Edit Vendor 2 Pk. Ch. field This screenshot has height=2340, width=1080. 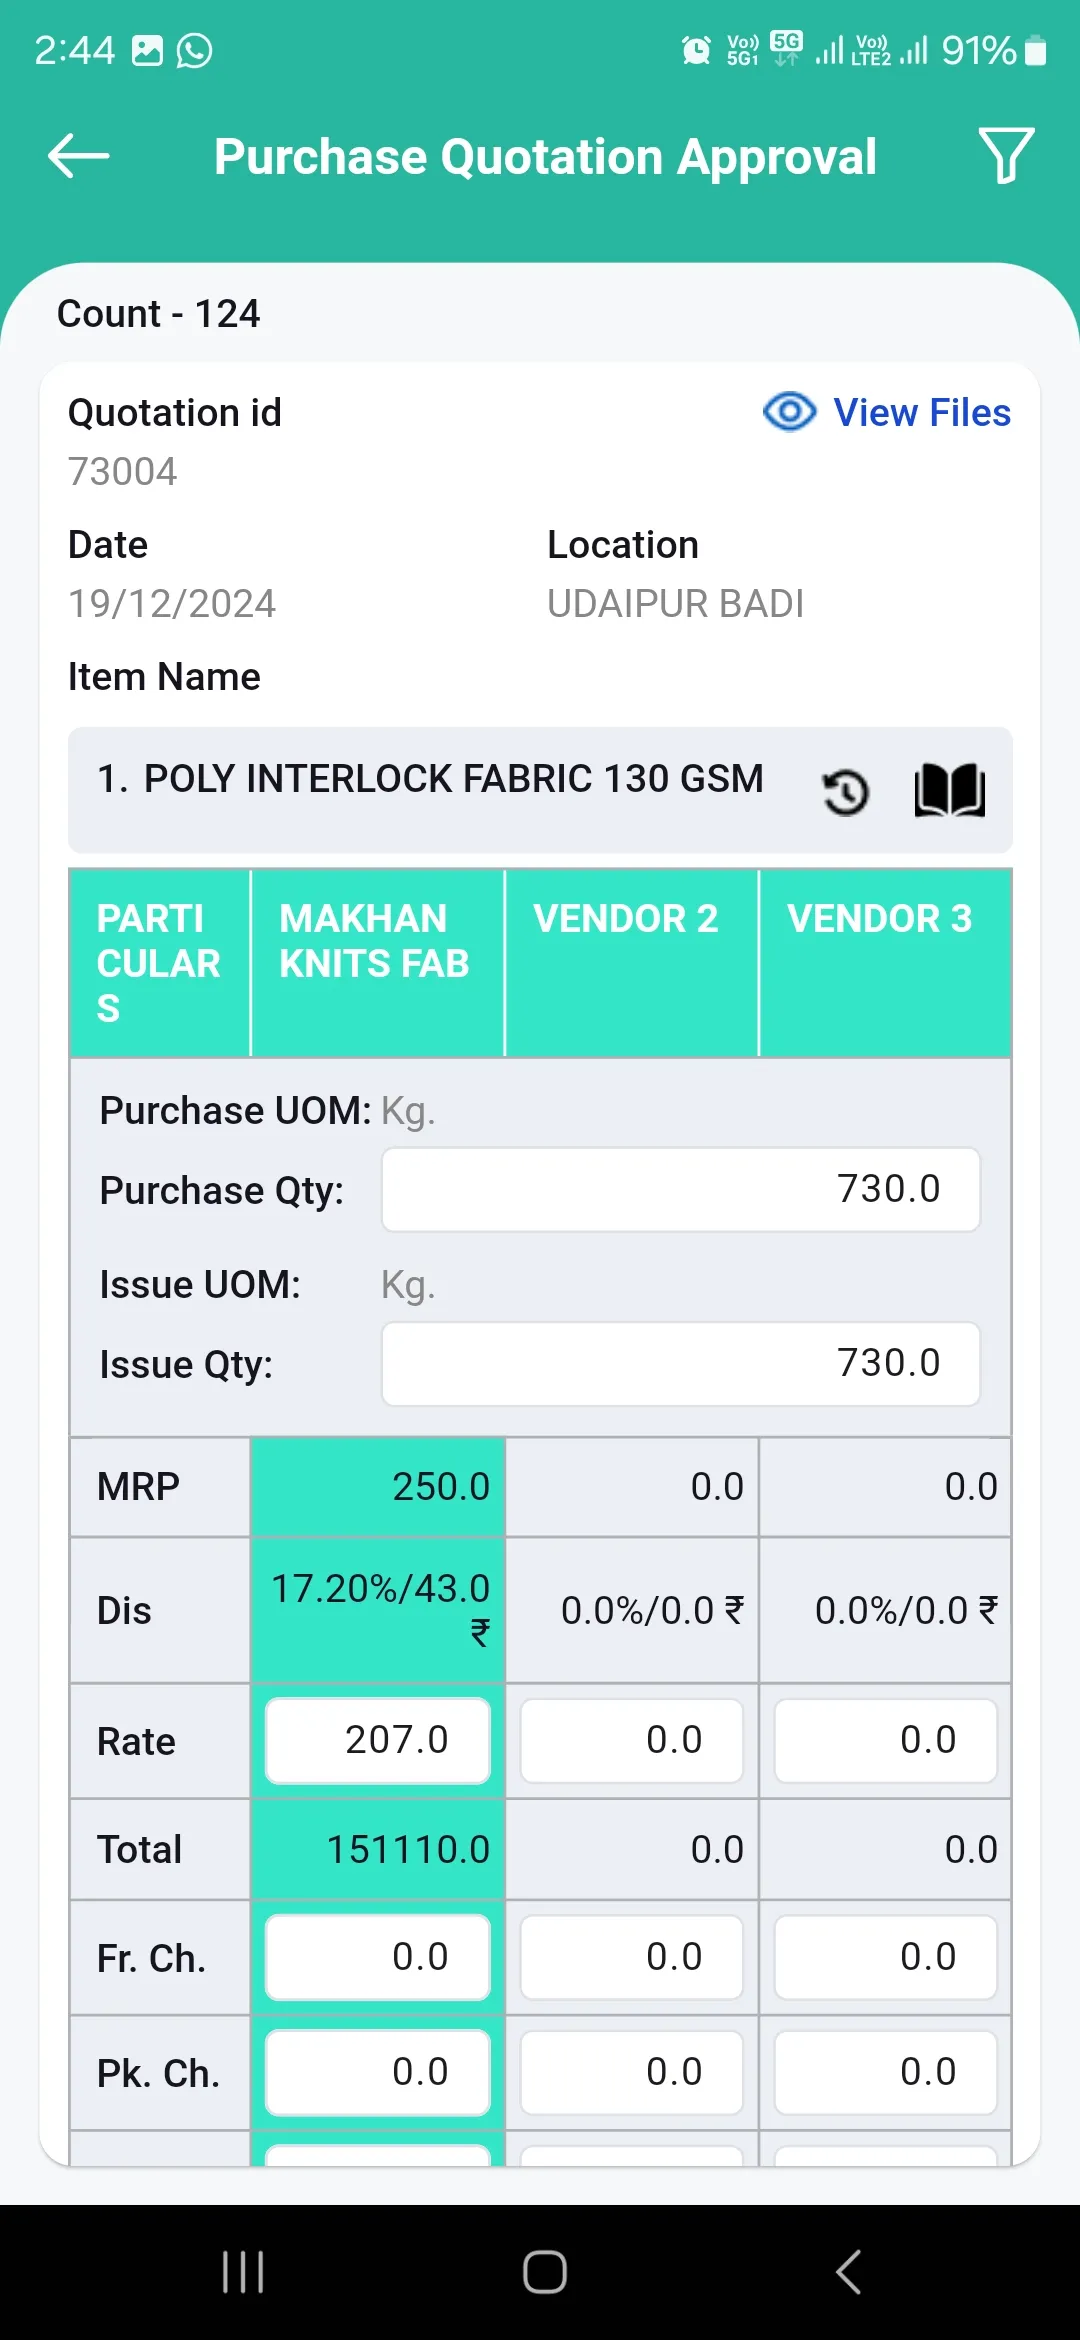632,2073
